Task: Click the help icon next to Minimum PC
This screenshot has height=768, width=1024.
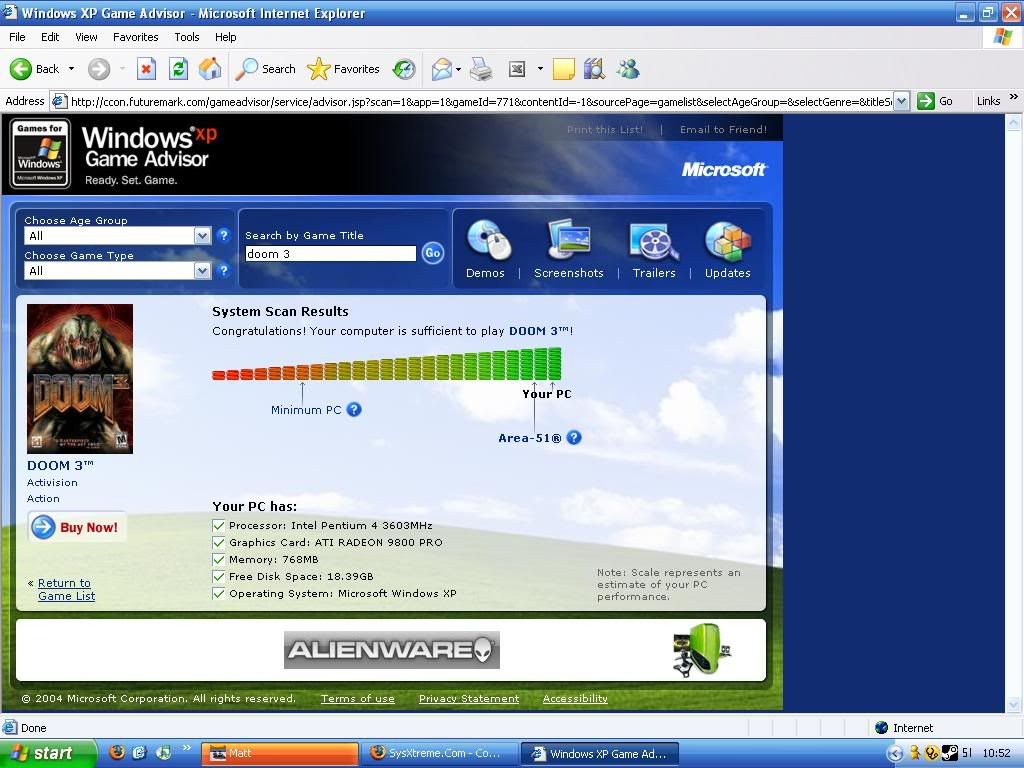Action: [354, 409]
